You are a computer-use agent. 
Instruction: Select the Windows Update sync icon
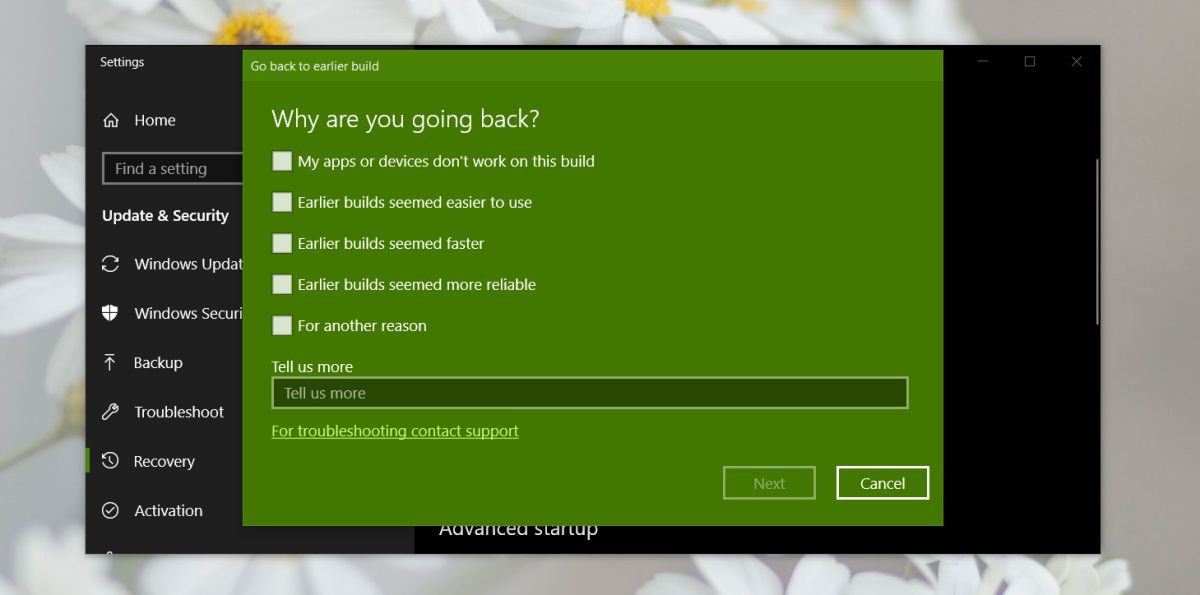[110, 264]
